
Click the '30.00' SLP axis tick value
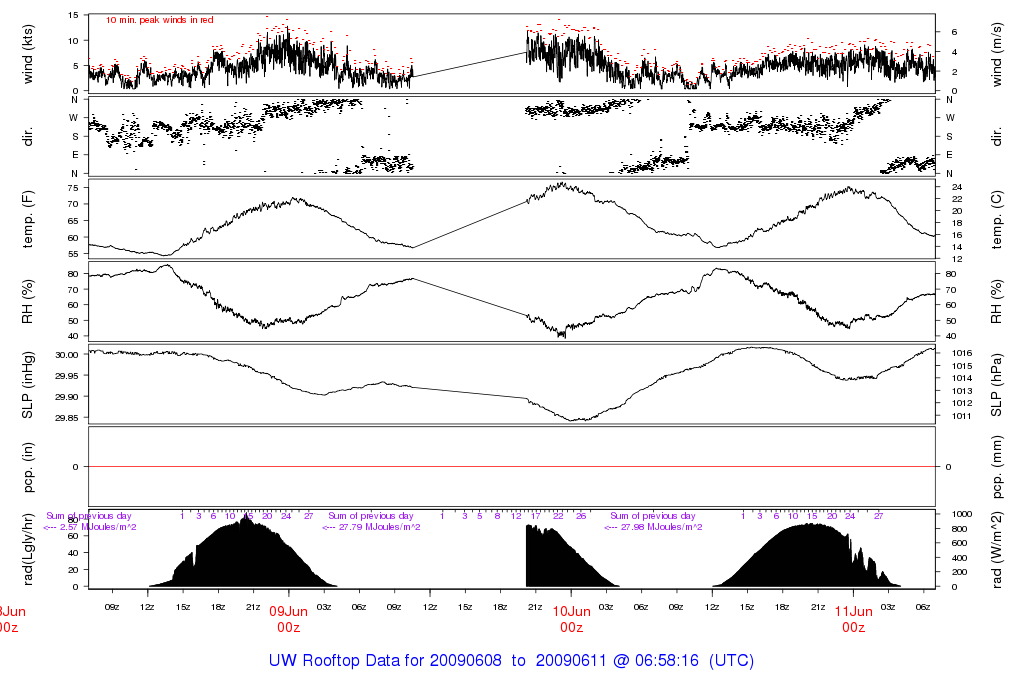pos(67,355)
